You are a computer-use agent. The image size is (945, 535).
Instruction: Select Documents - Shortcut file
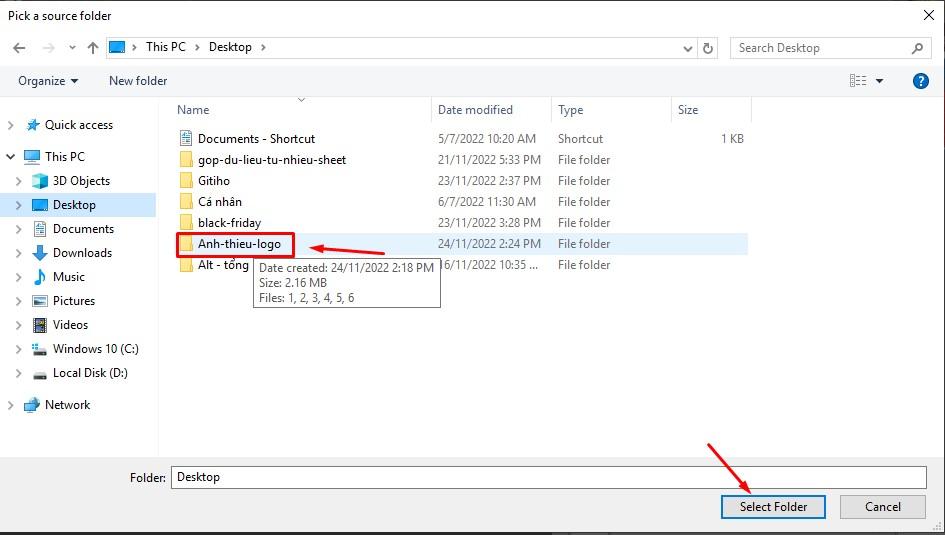(x=256, y=139)
